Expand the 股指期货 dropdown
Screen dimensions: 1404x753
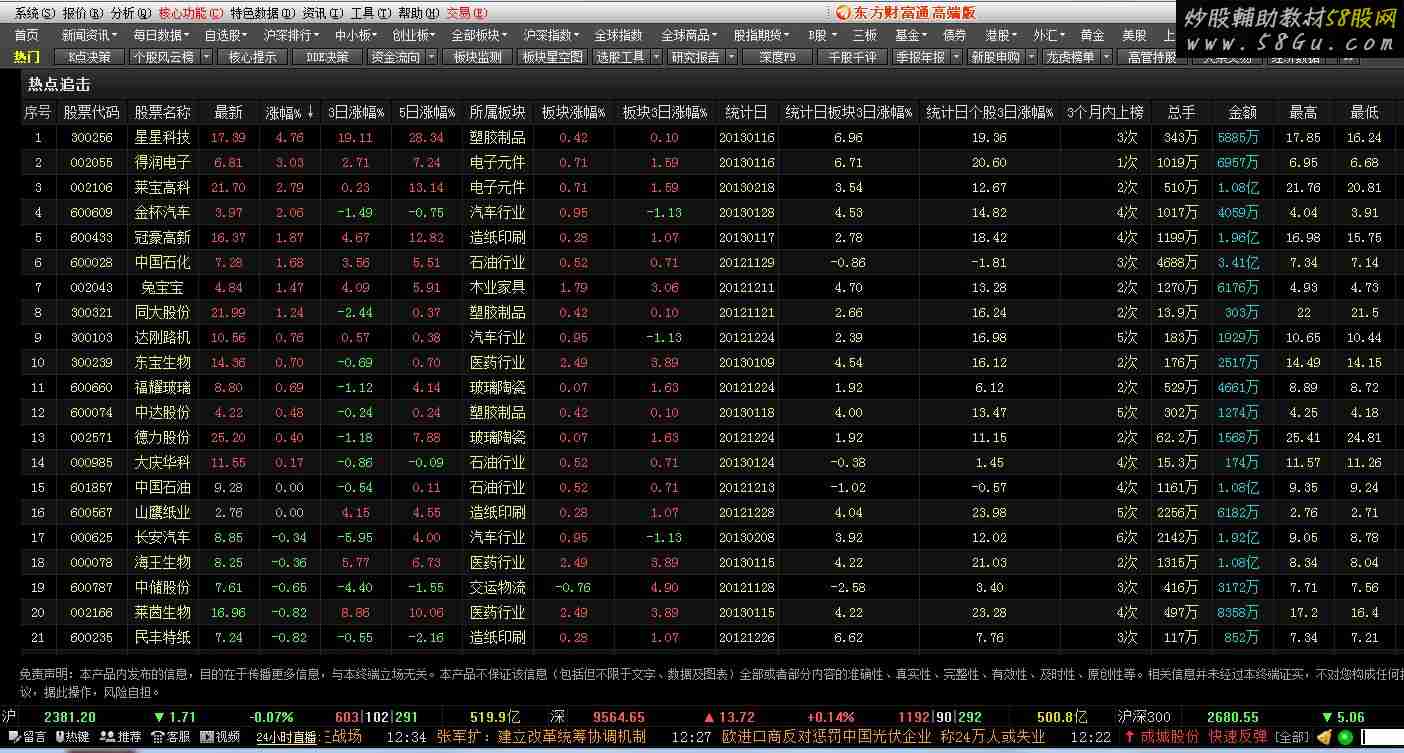[763, 35]
